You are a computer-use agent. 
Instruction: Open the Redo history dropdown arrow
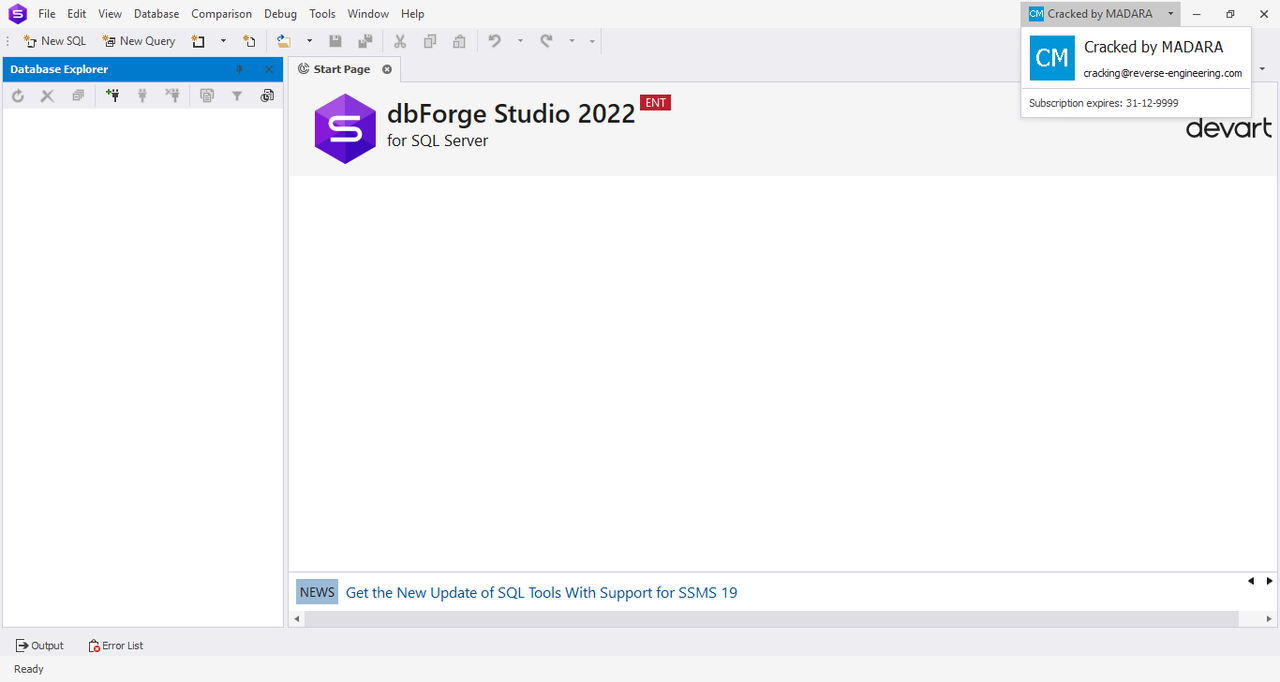pyautogui.click(x=572, y=41)
